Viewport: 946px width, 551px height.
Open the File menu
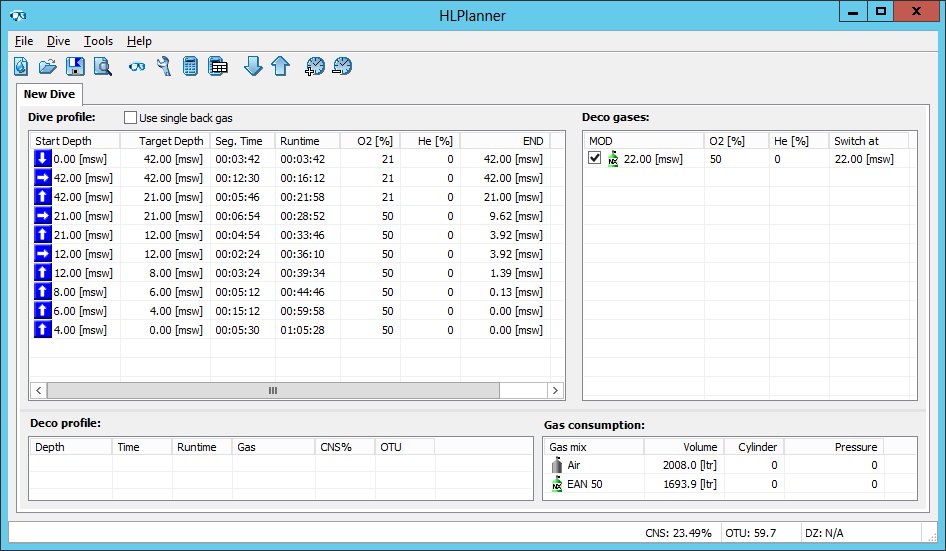point(24,41)
